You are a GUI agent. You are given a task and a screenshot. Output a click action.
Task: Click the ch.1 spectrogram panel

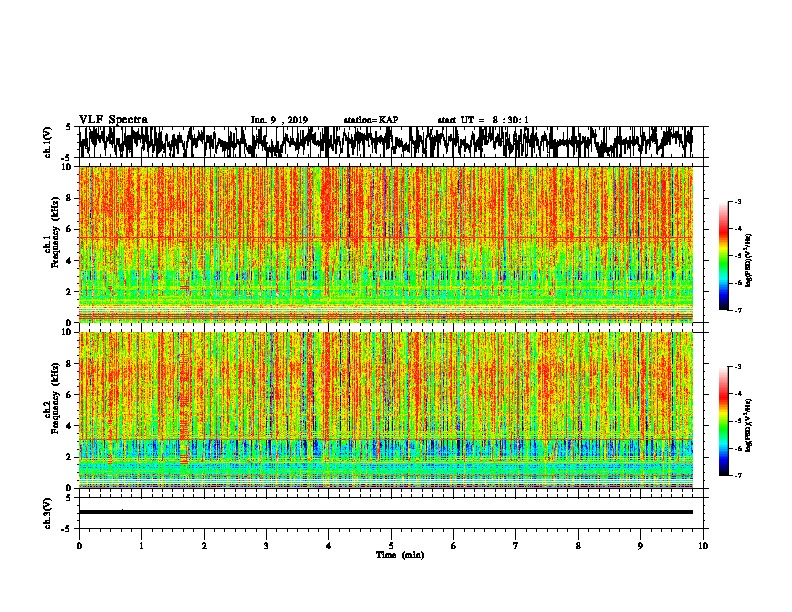coord(386,244)
